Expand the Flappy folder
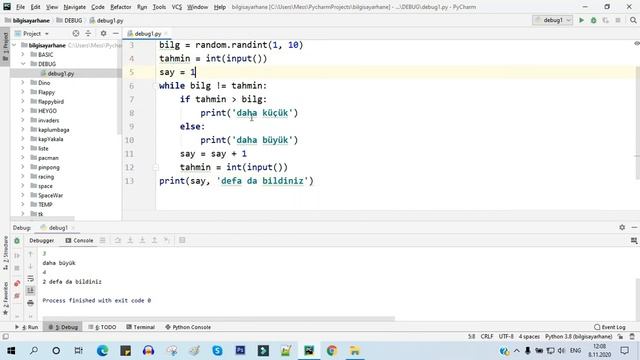The height and width of the screenshot is (360, 640). 23,92
